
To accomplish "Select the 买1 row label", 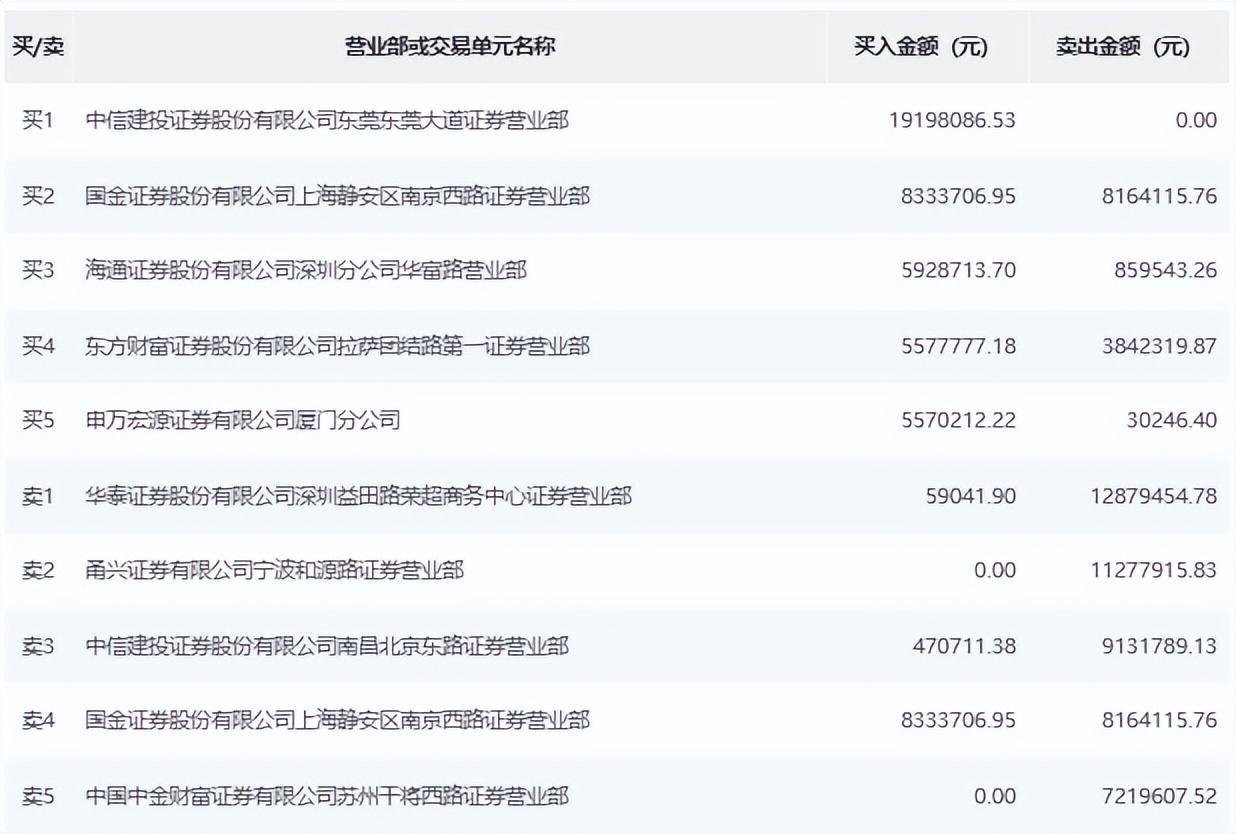I will pos(38,120).
